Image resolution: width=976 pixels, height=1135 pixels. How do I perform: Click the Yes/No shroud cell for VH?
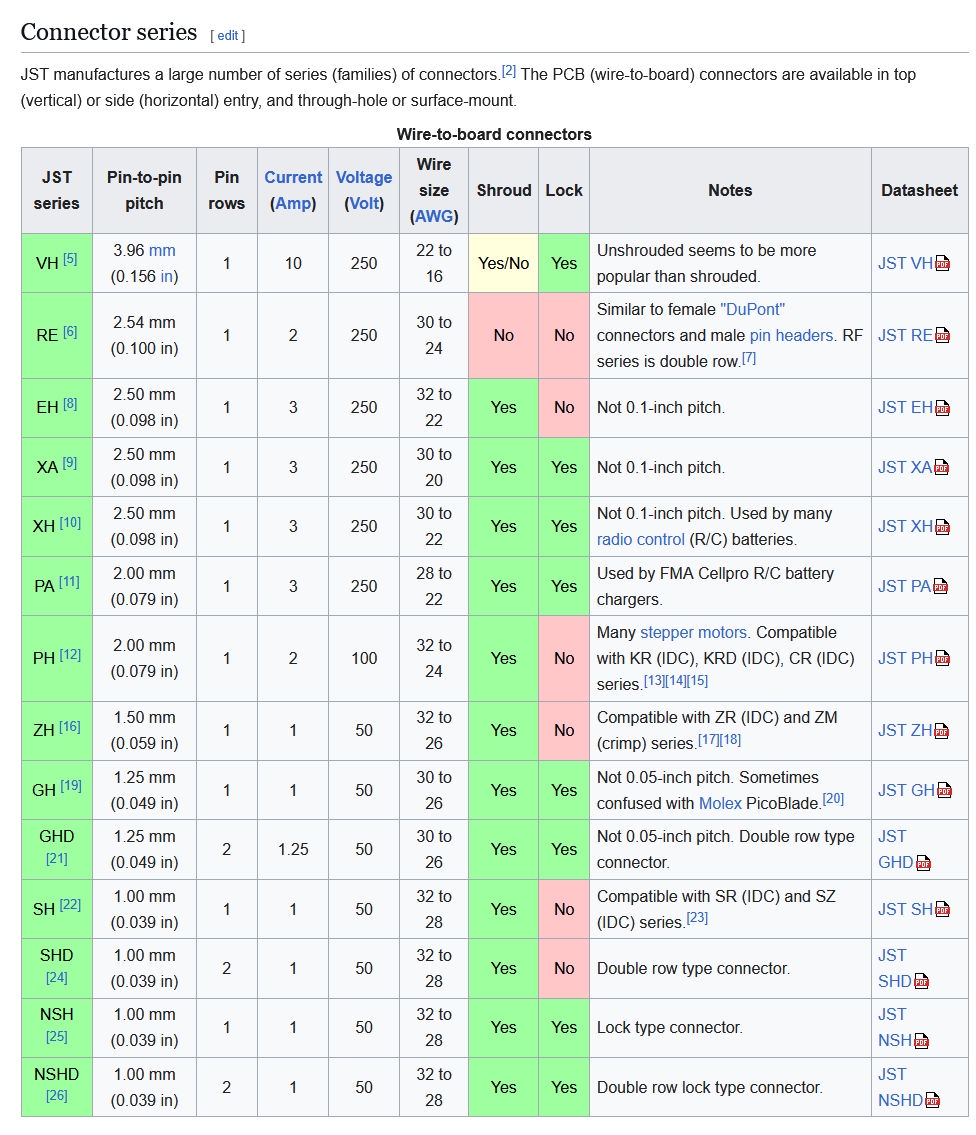point(503,263)
